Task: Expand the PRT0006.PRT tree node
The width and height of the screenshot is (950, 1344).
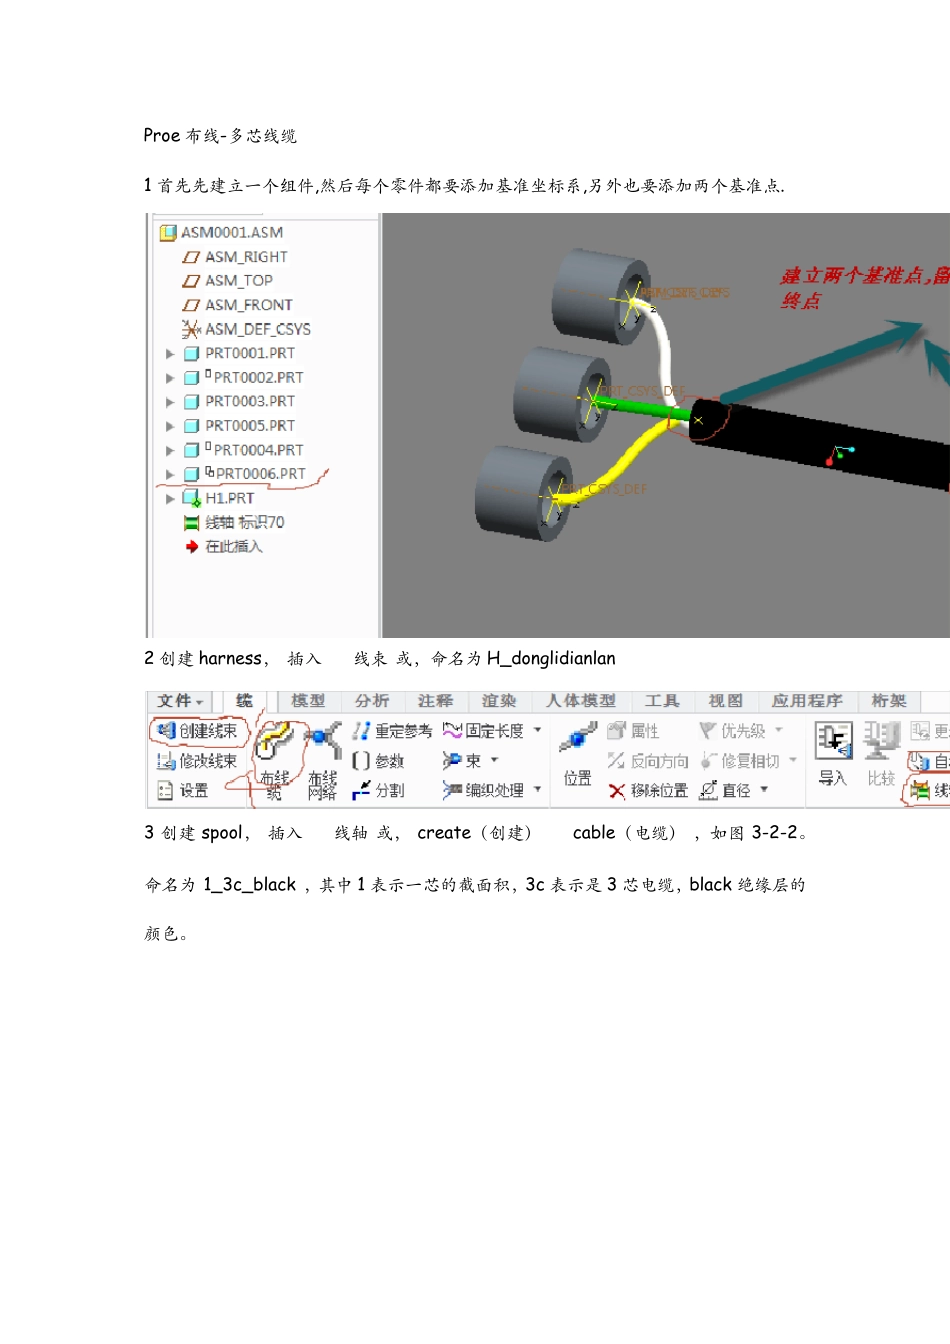Action: [170, 474]
